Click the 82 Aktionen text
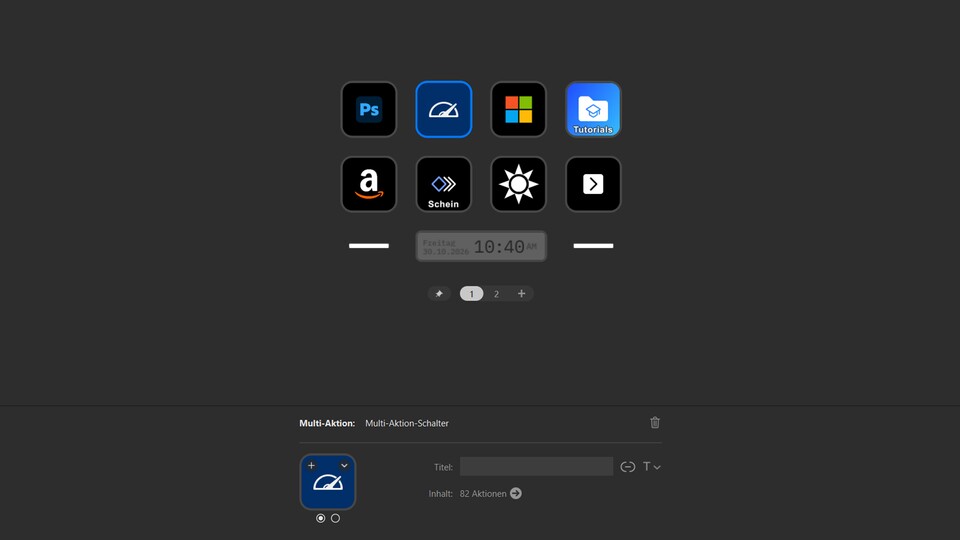Screen dimensions: 960x540 [483, 493]
